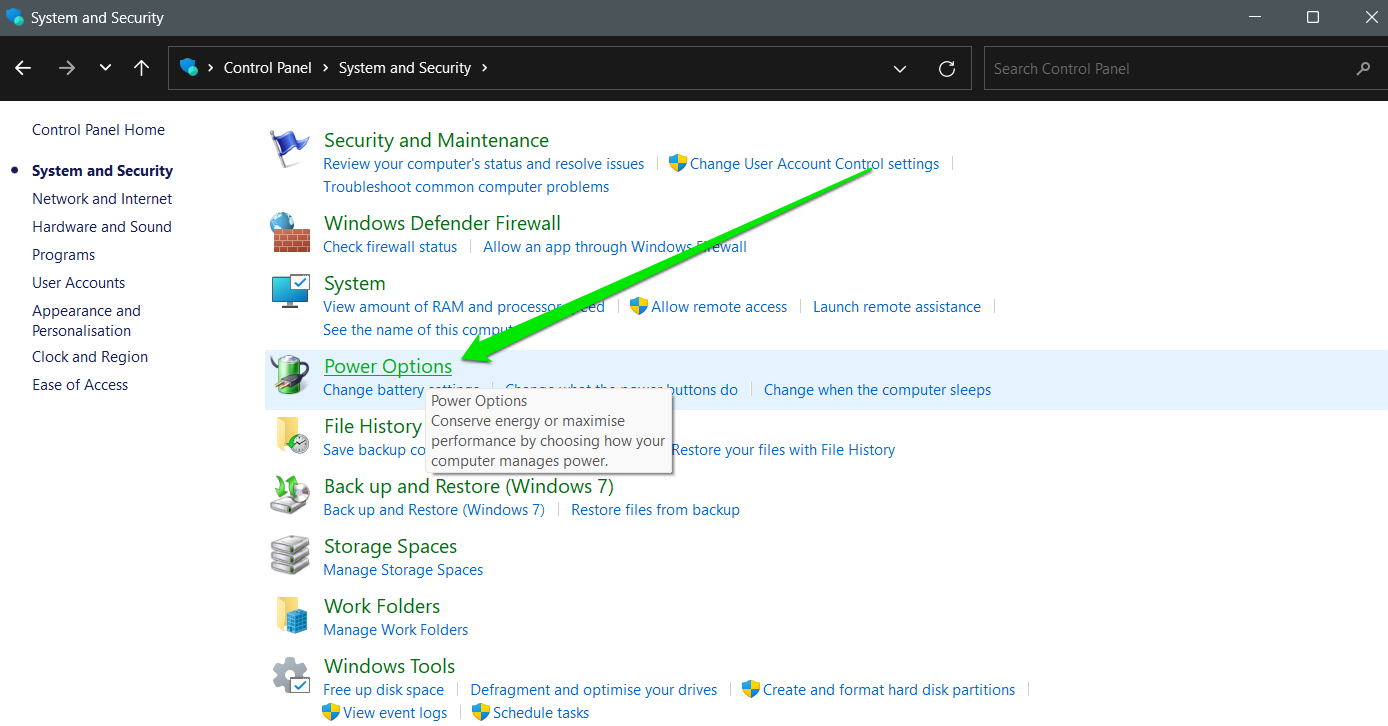This screenshot has width=1388, height=726.
Task: Expand the address bar history dropdown
Action: point(899,68)
